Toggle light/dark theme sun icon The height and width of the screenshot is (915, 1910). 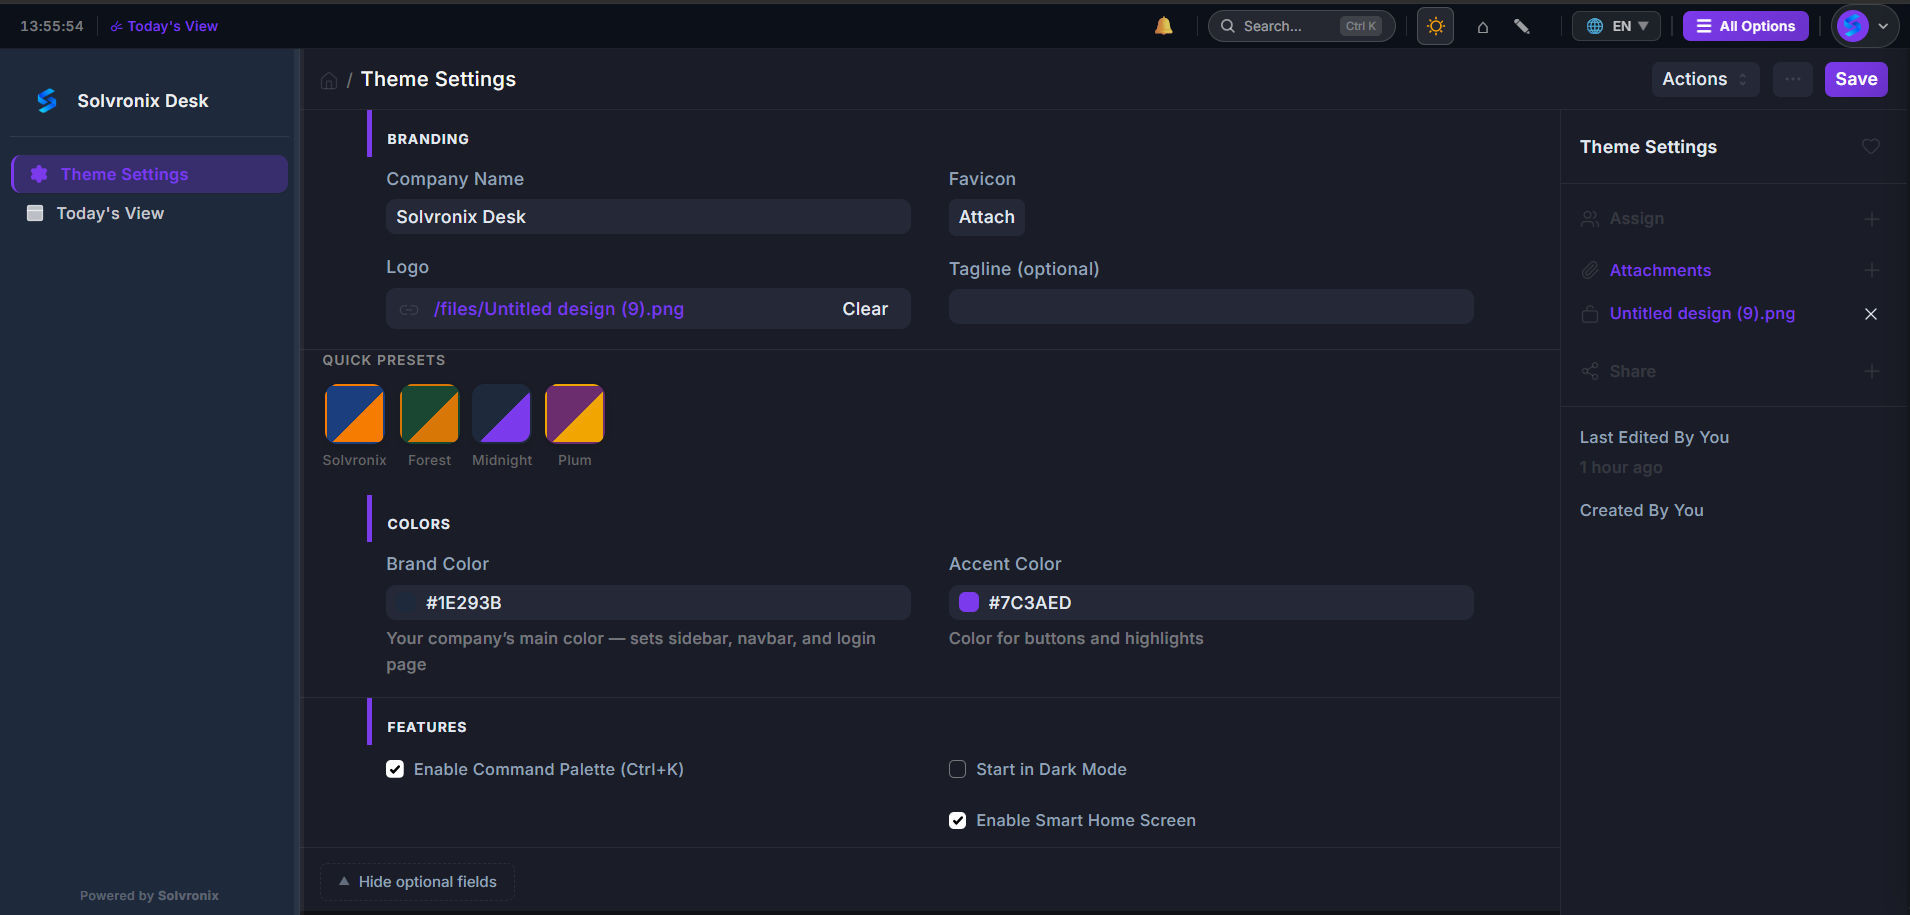1436,26
